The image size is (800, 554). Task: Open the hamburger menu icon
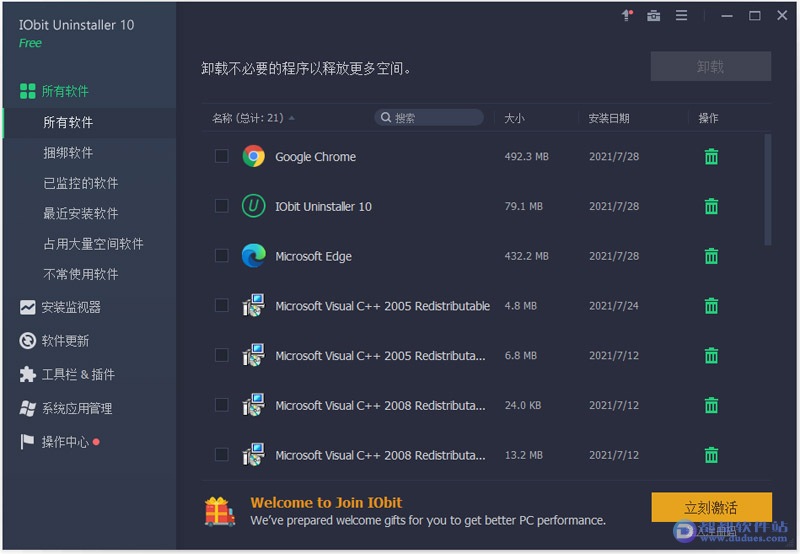tap(681, 16)
